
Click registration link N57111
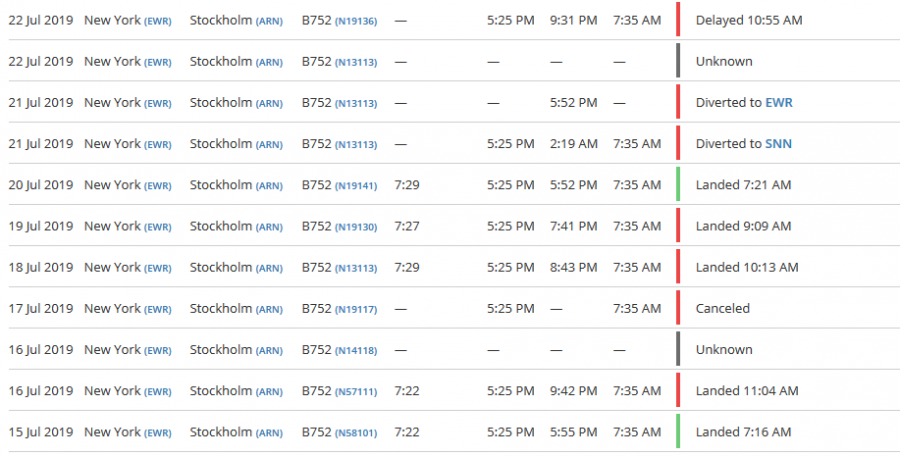(x=356, y=392)
